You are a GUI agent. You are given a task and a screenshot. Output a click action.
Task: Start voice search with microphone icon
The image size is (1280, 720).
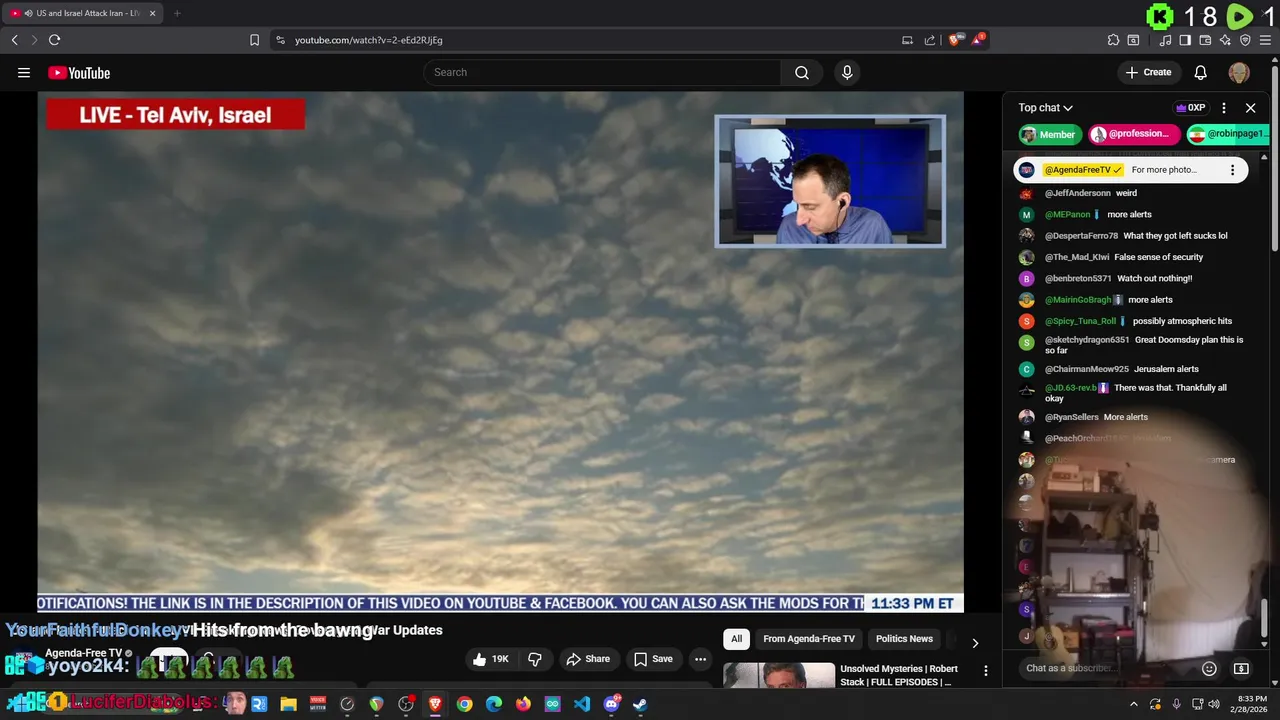[847, 72]
